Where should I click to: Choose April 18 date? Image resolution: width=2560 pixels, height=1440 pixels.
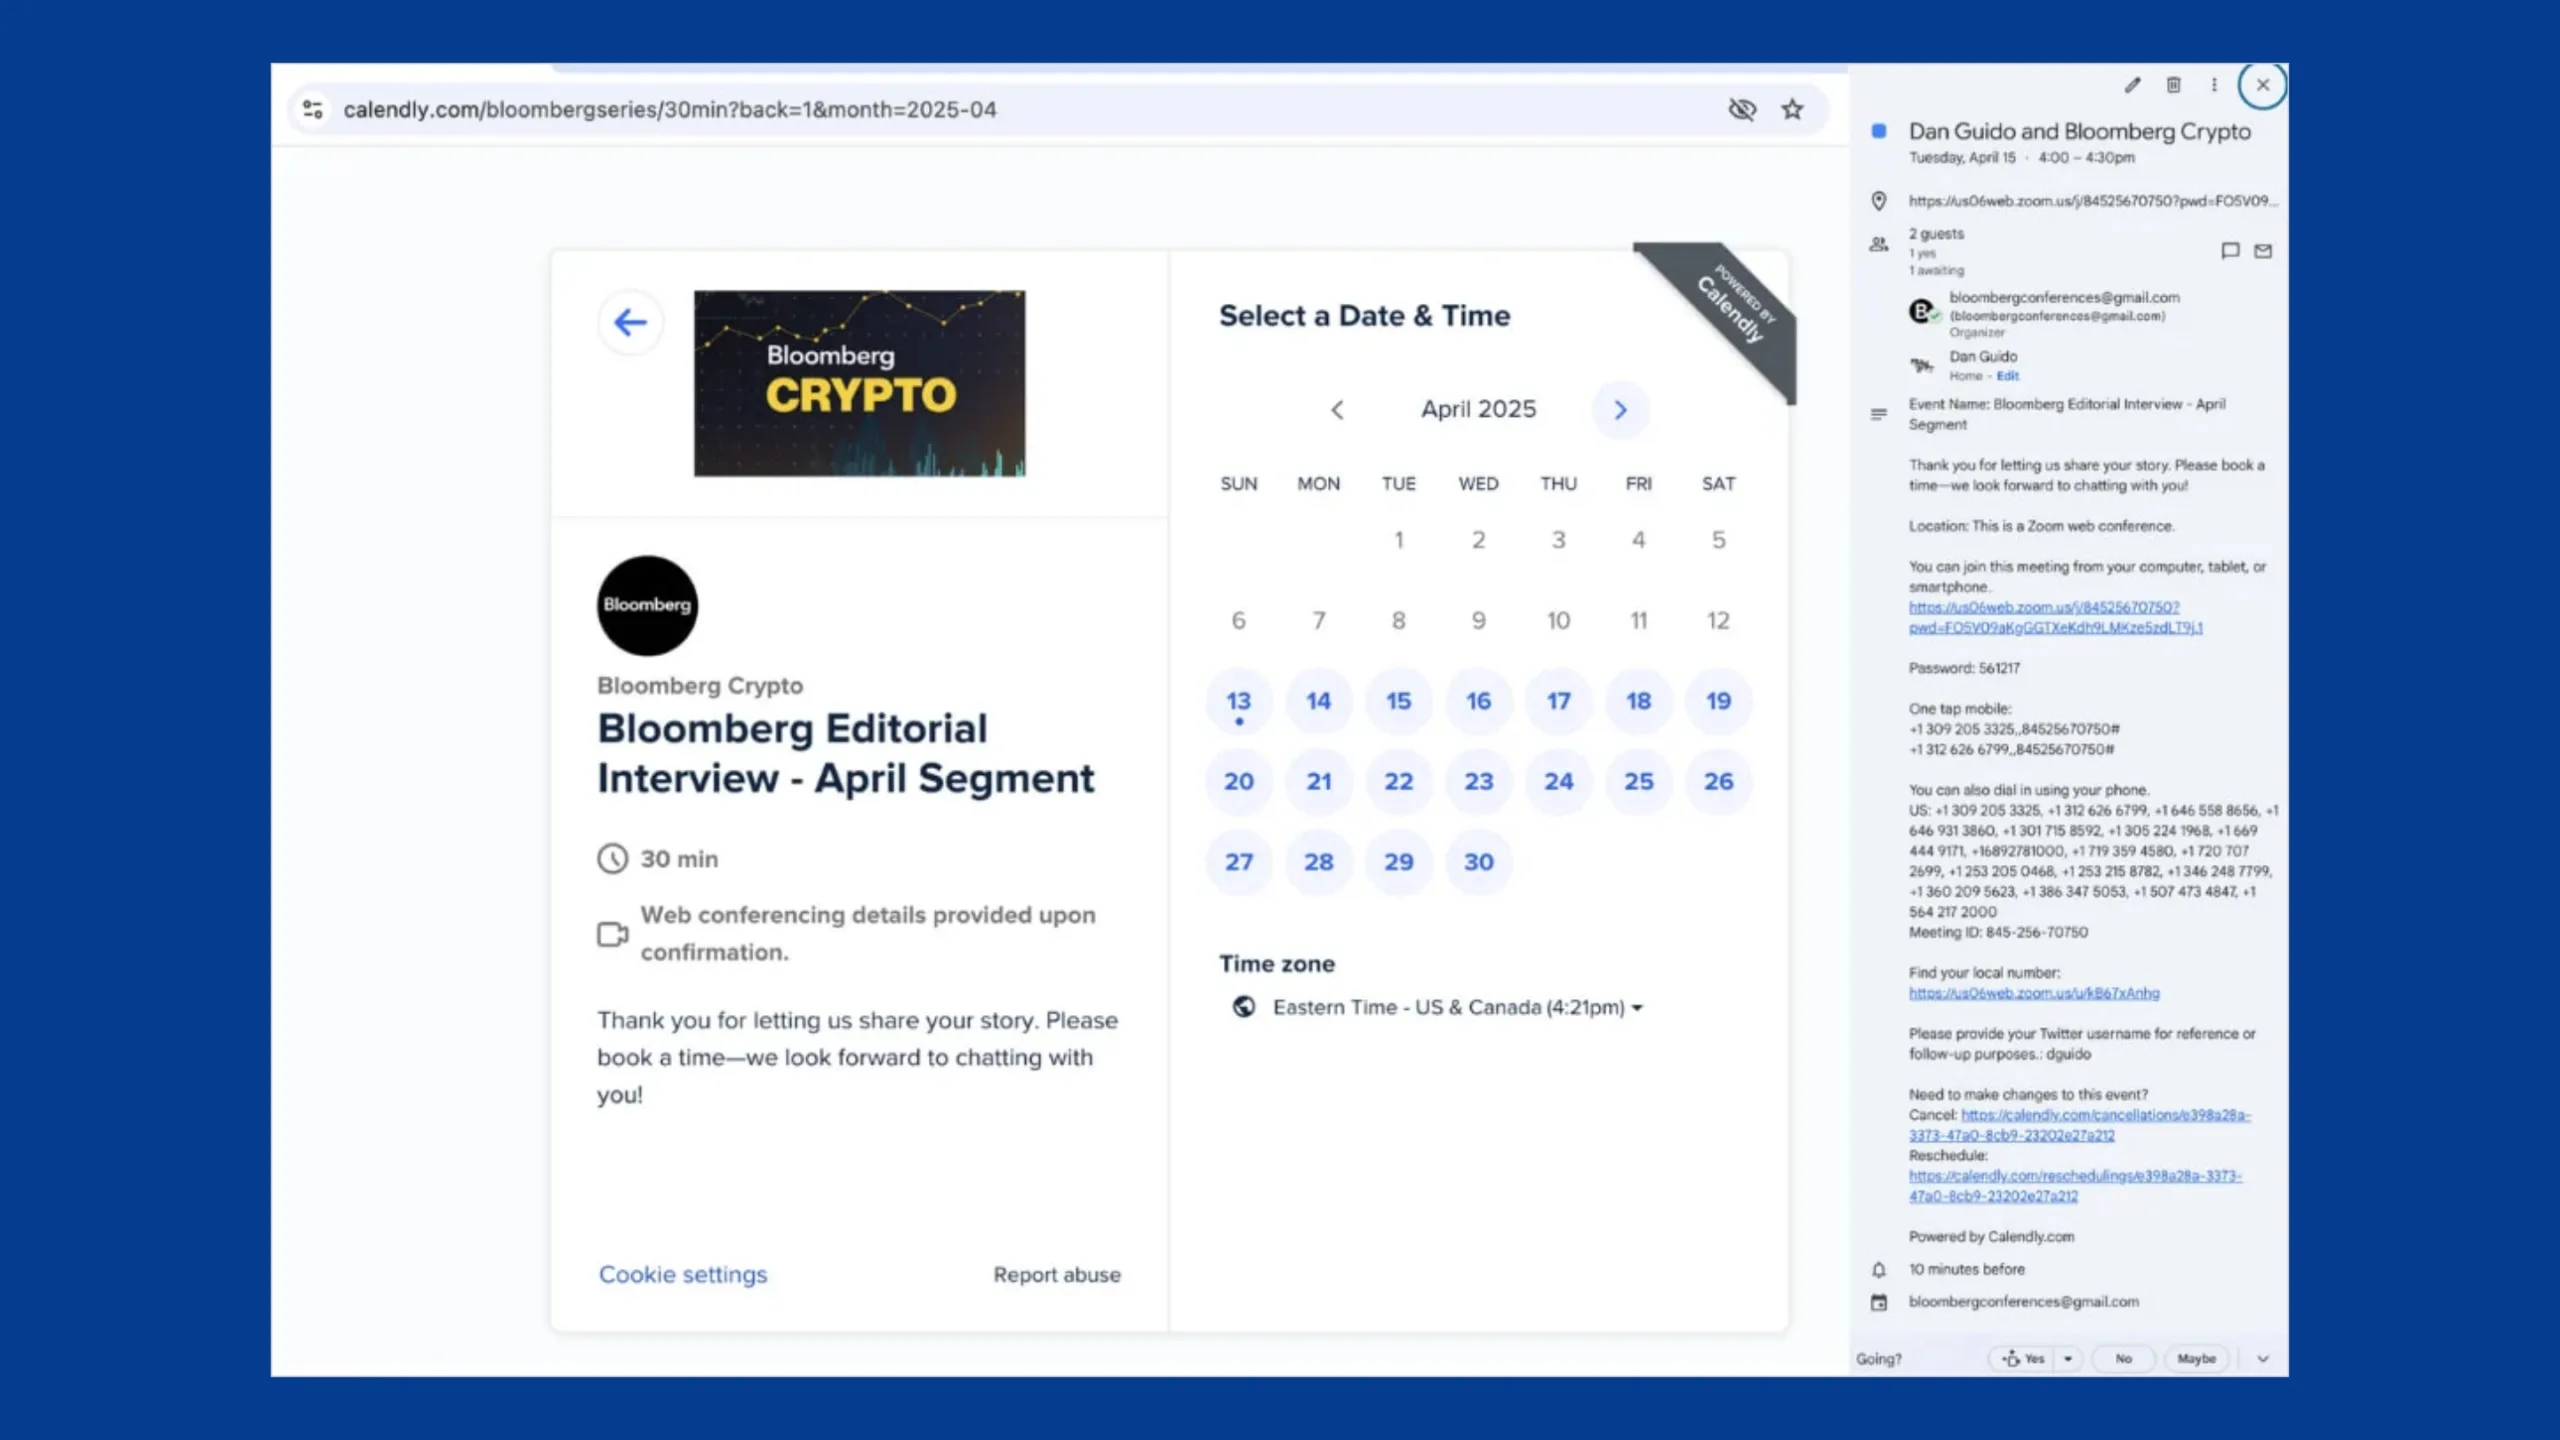coord(1638,701)
